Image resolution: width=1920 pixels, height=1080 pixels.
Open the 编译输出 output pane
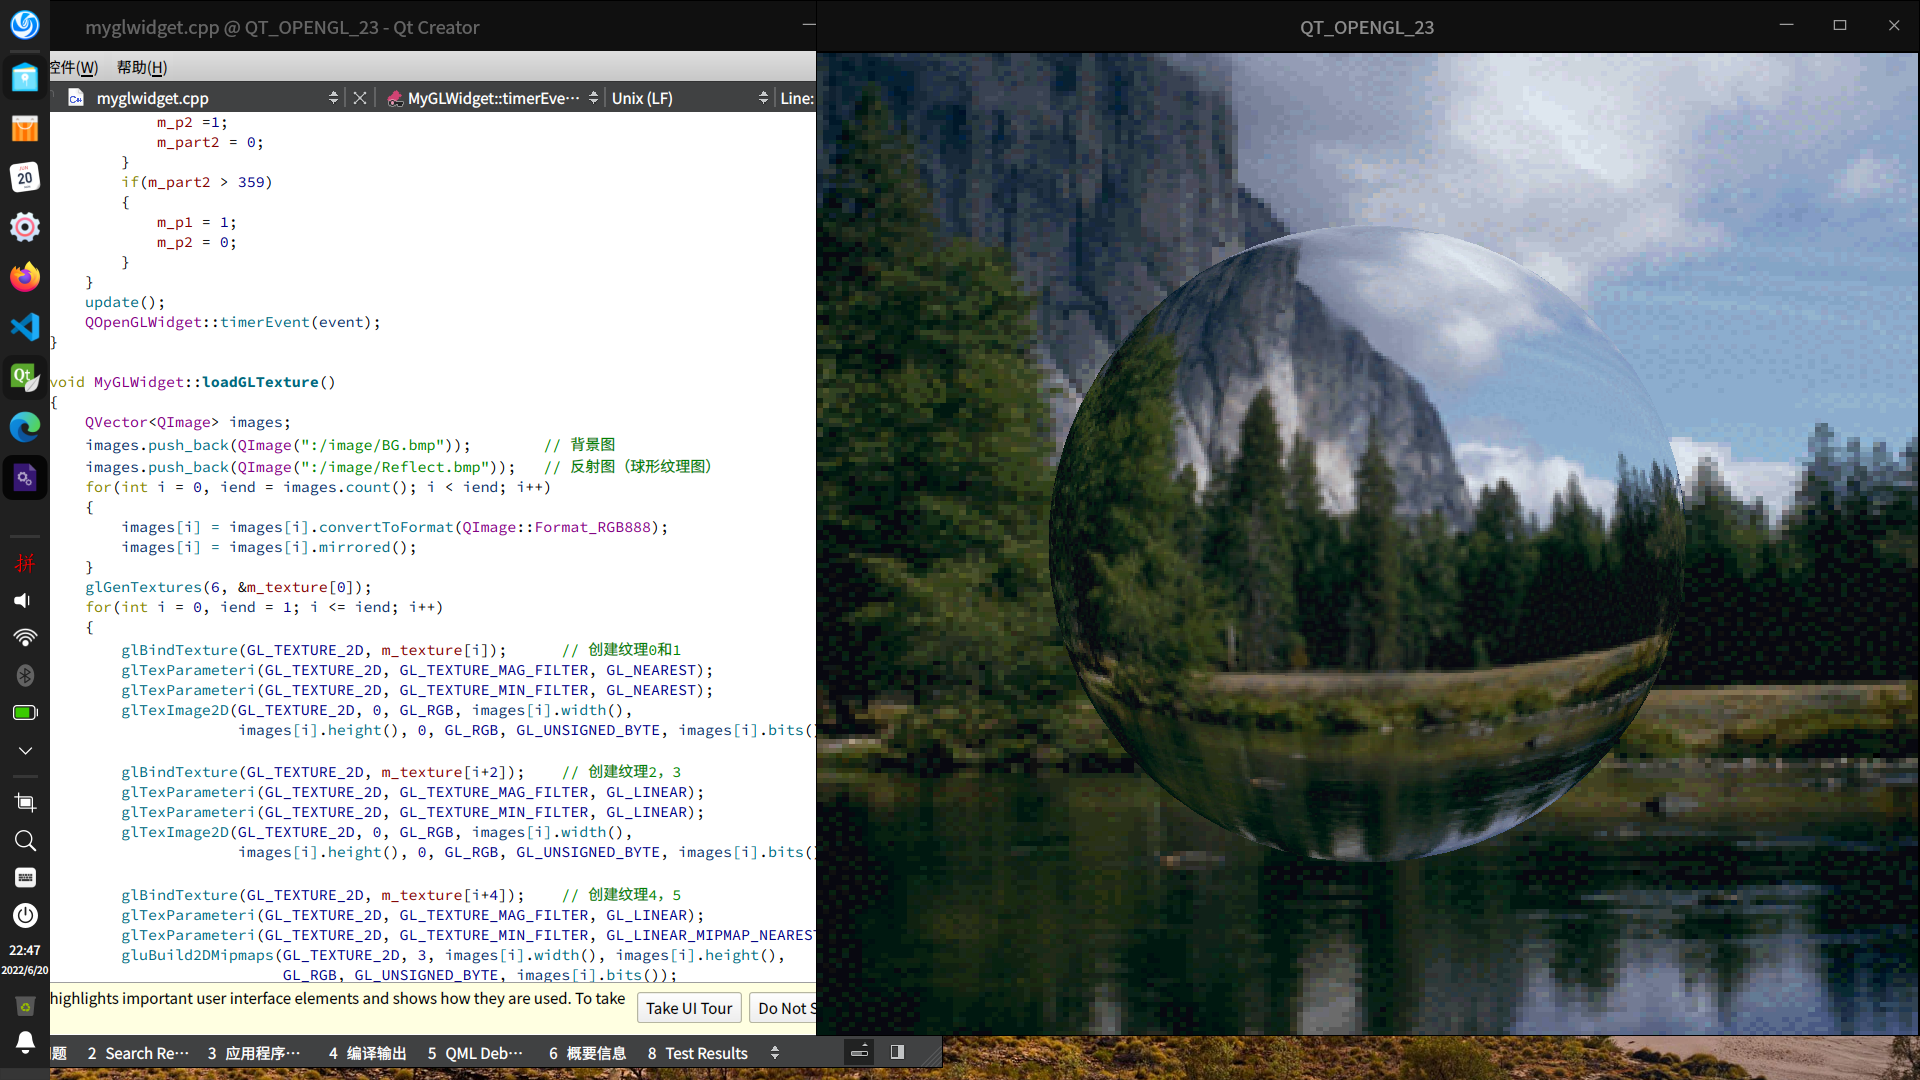point(367,1053)
